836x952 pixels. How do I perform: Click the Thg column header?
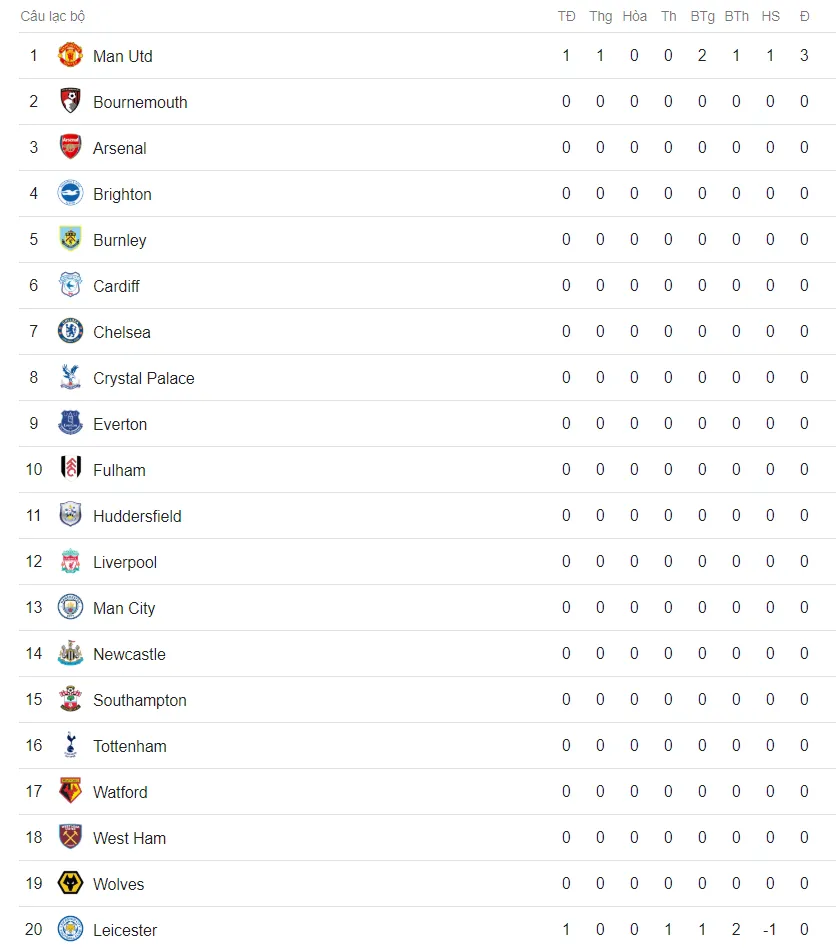[600, 16]
